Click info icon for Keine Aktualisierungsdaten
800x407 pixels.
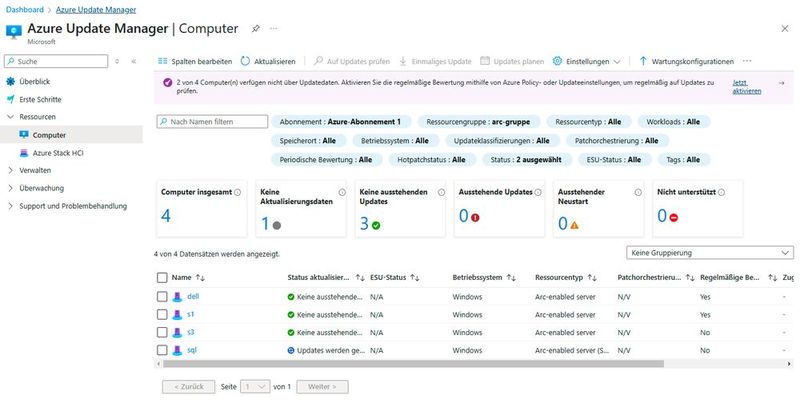click(342, 192)
